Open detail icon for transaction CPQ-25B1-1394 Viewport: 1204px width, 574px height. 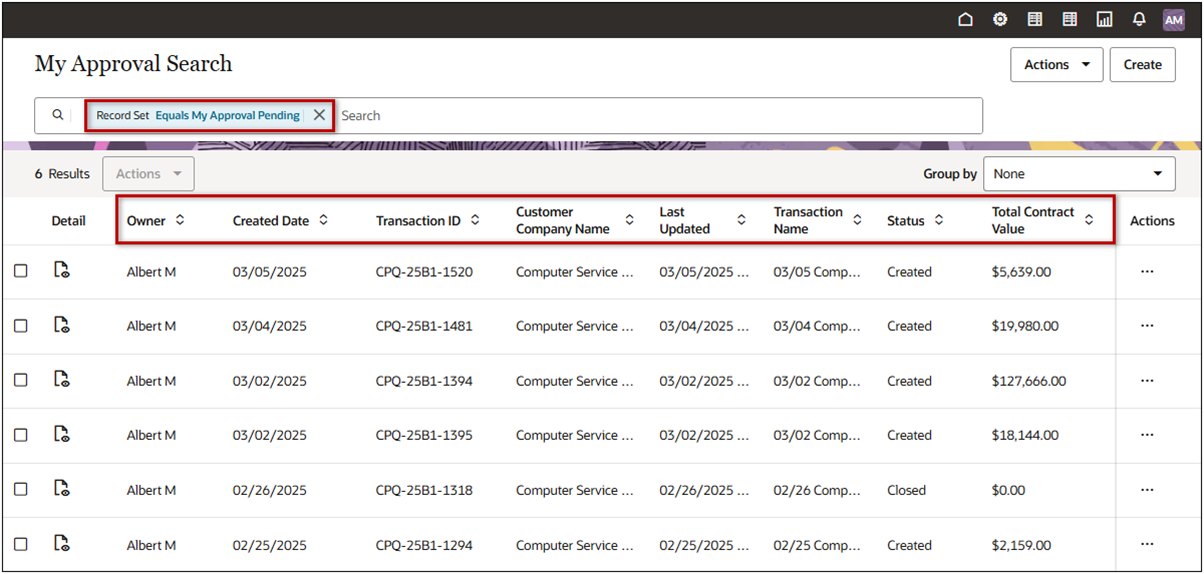(x=62, y=380)
